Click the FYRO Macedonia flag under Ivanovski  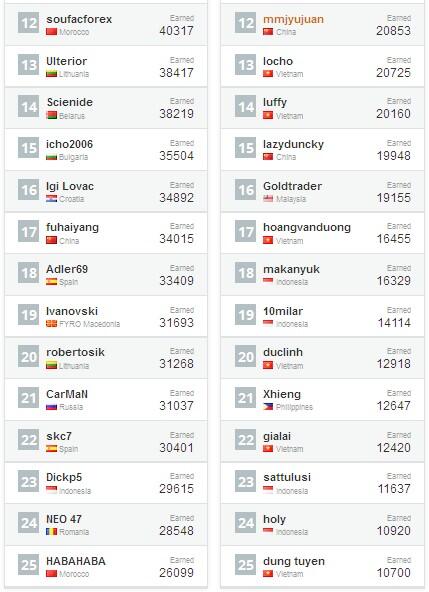tap(51, 324)
